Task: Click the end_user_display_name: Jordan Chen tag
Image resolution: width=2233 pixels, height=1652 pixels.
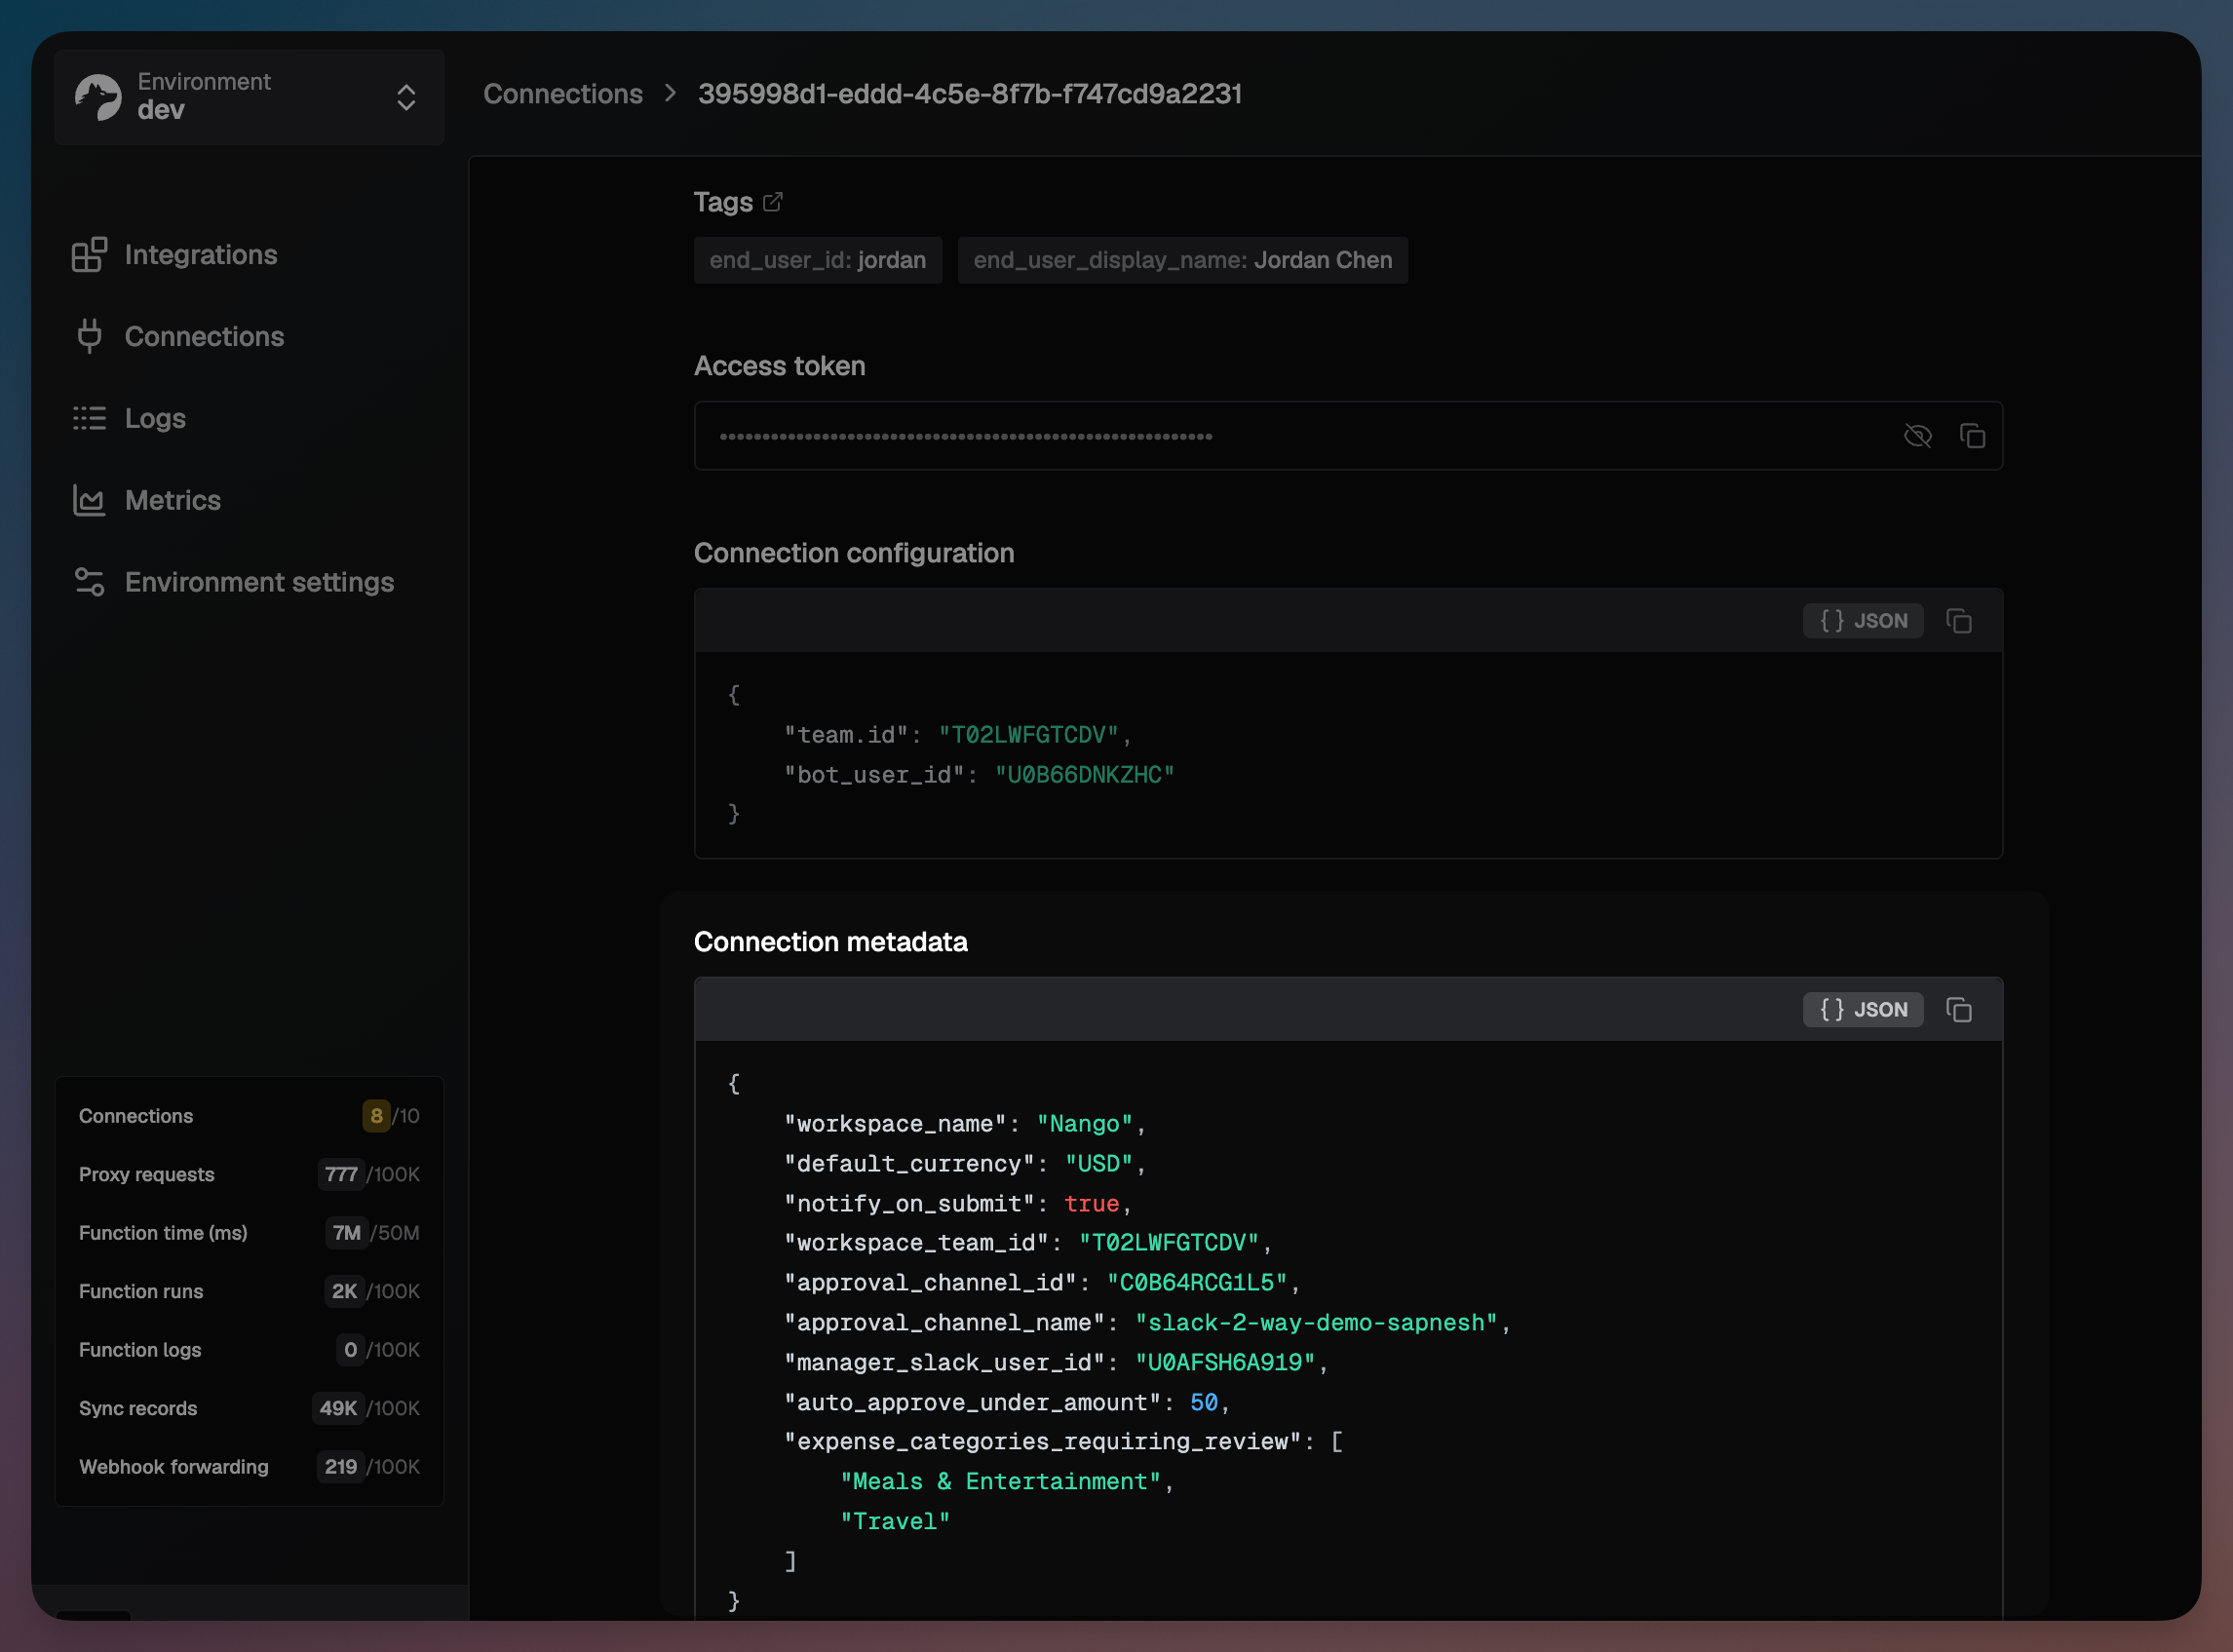Action: coord(1183,260)
